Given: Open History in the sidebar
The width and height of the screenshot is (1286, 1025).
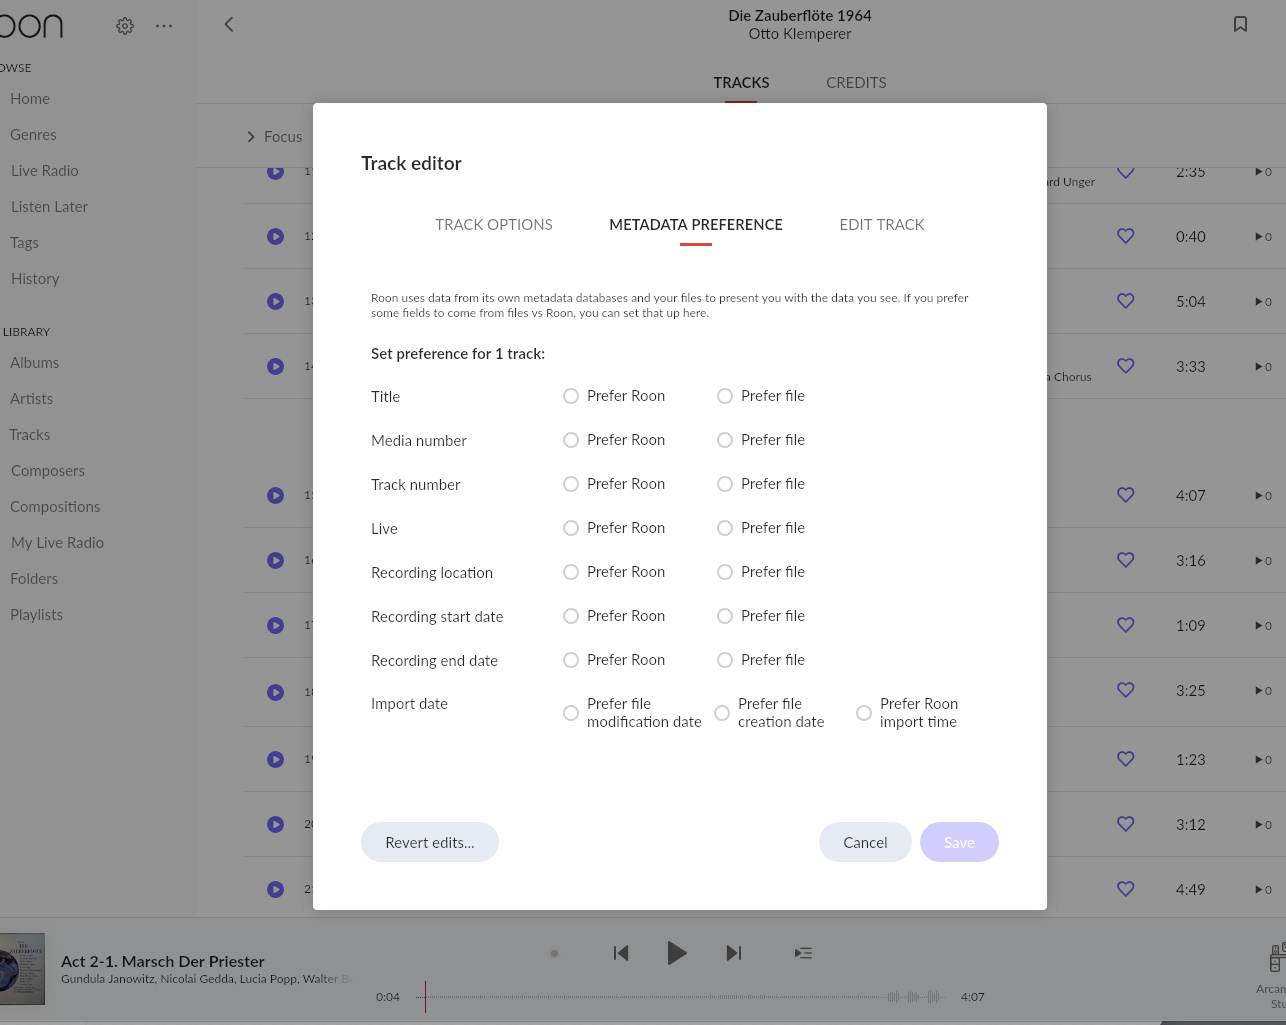Looking at the screenshot, I should click(x=35, y=279).
